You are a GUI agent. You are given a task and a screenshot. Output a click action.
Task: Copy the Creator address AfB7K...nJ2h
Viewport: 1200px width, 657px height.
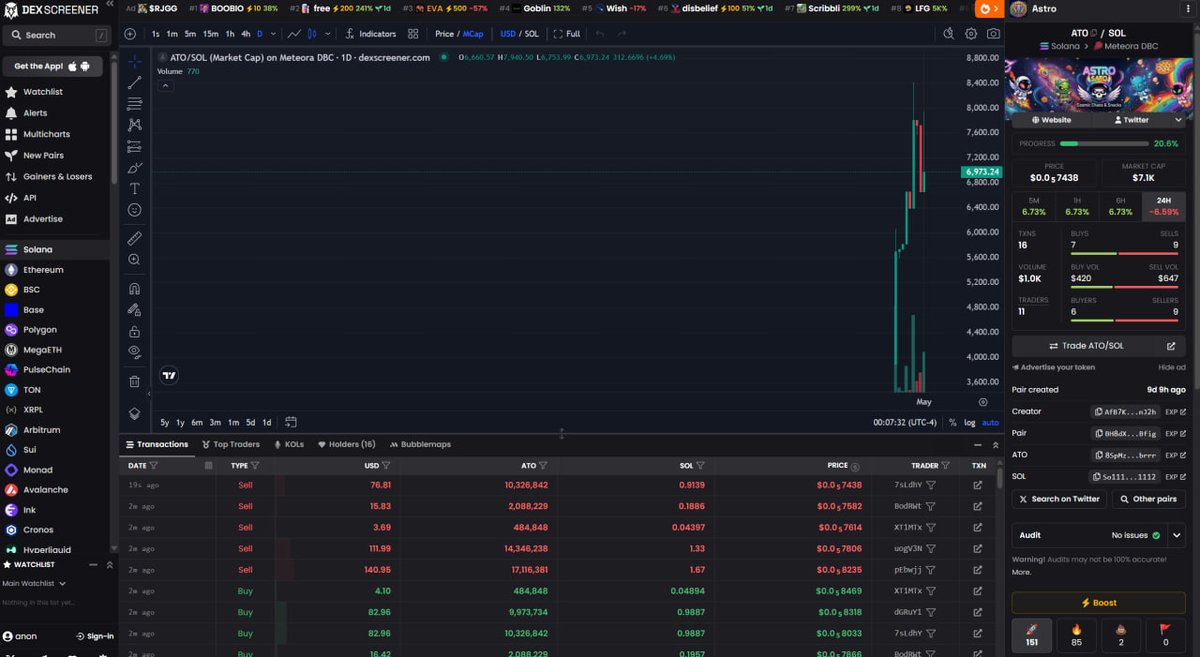pyautogui.click(x=1124, y=411)
